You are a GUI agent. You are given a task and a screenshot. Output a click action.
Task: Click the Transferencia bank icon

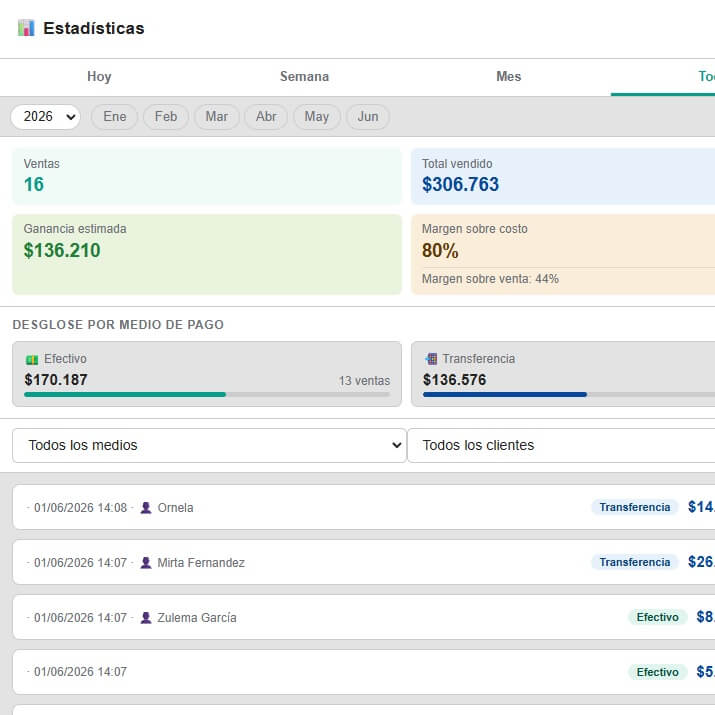pyautogui.click(x=431, y=359)
